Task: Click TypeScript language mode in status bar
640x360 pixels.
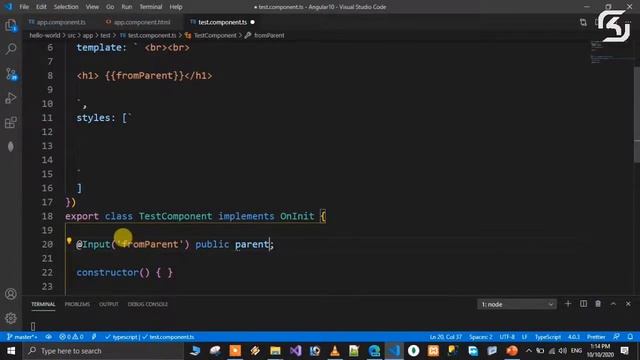Action: pos(548,337)
